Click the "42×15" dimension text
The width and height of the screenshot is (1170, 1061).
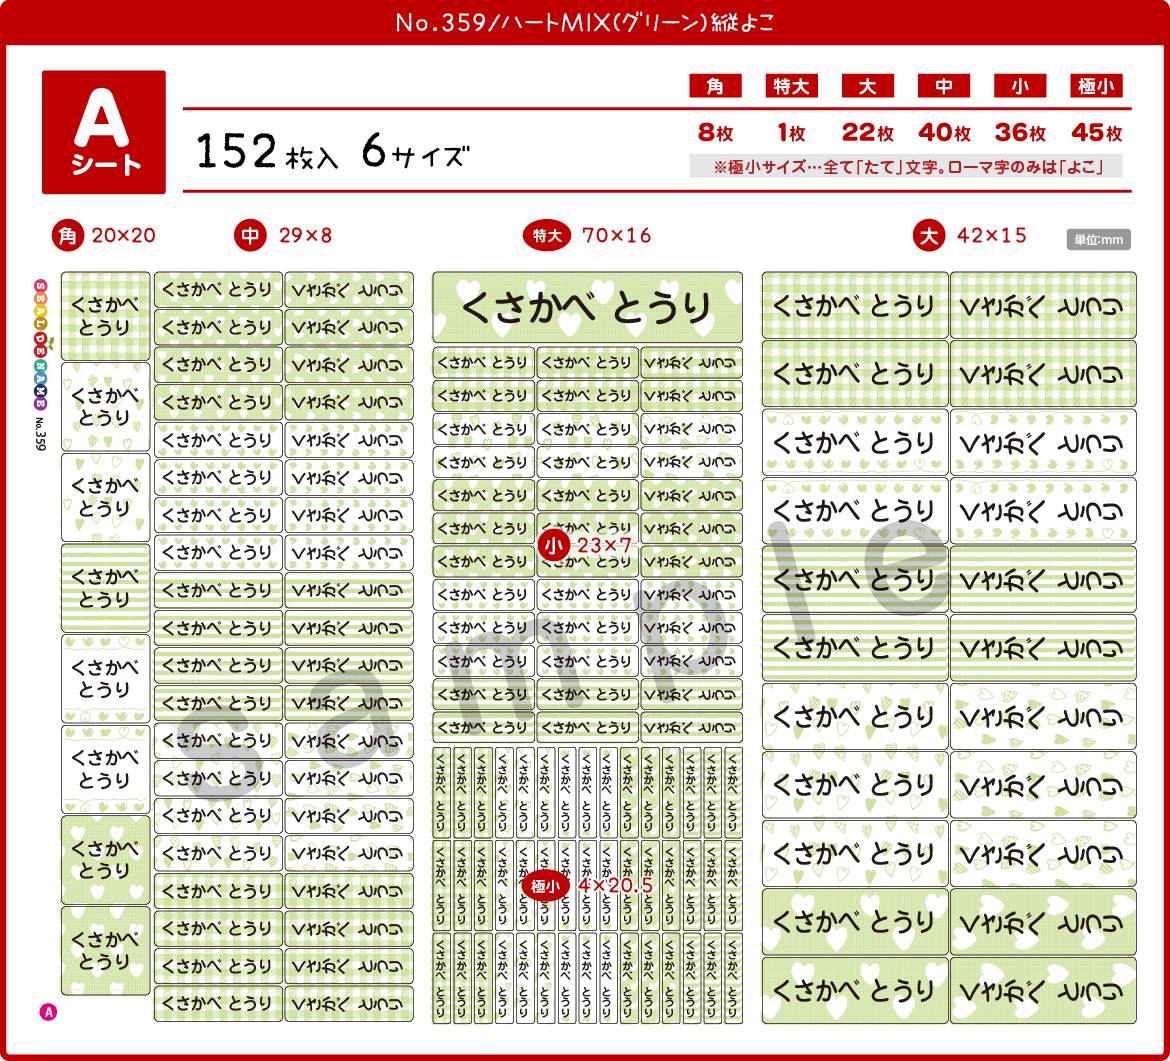click(992, 236)
